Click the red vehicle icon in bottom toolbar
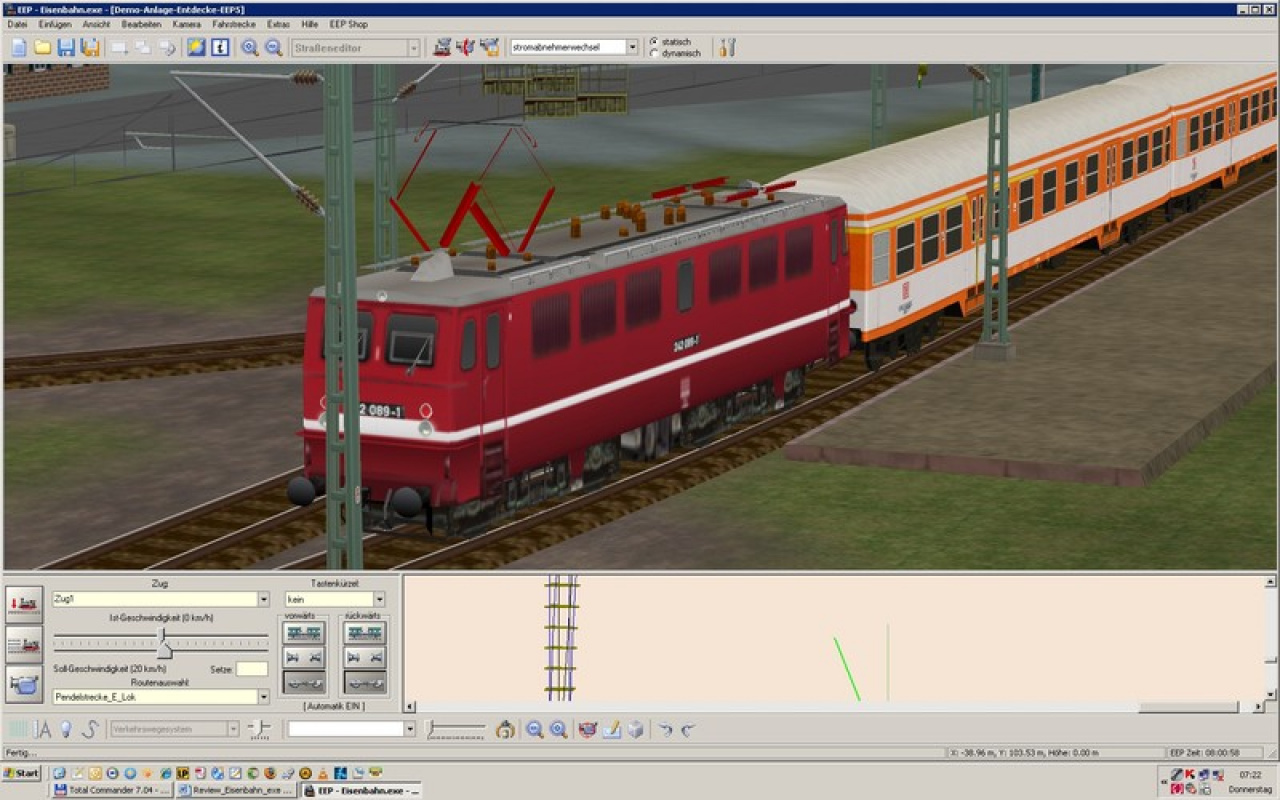Image resolution: width=1280 pixels, height=800 pixels. (x=588, y=729)
